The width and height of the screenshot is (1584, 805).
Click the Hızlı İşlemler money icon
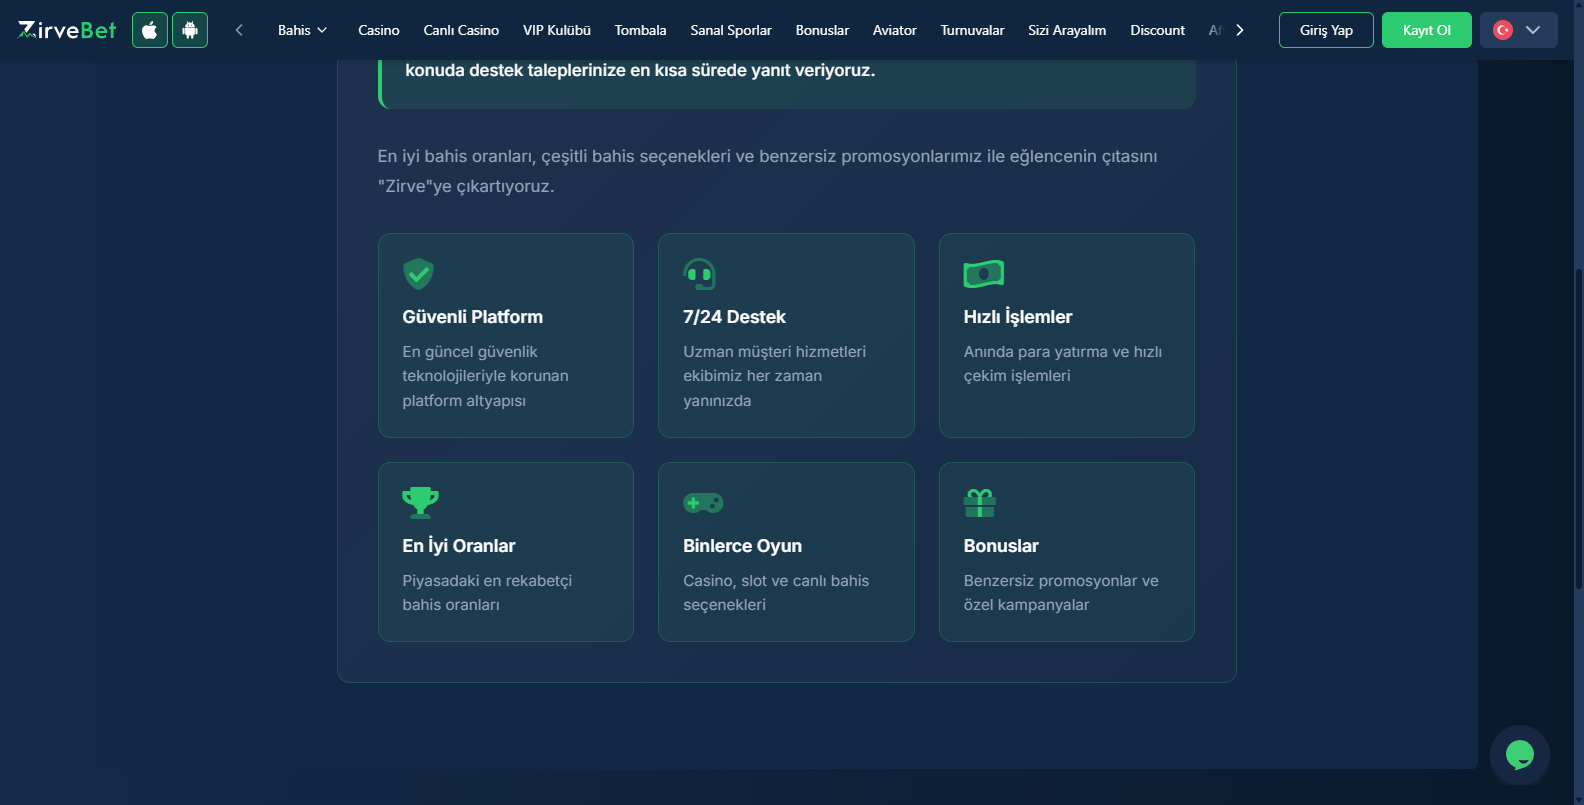click(984, 273)
